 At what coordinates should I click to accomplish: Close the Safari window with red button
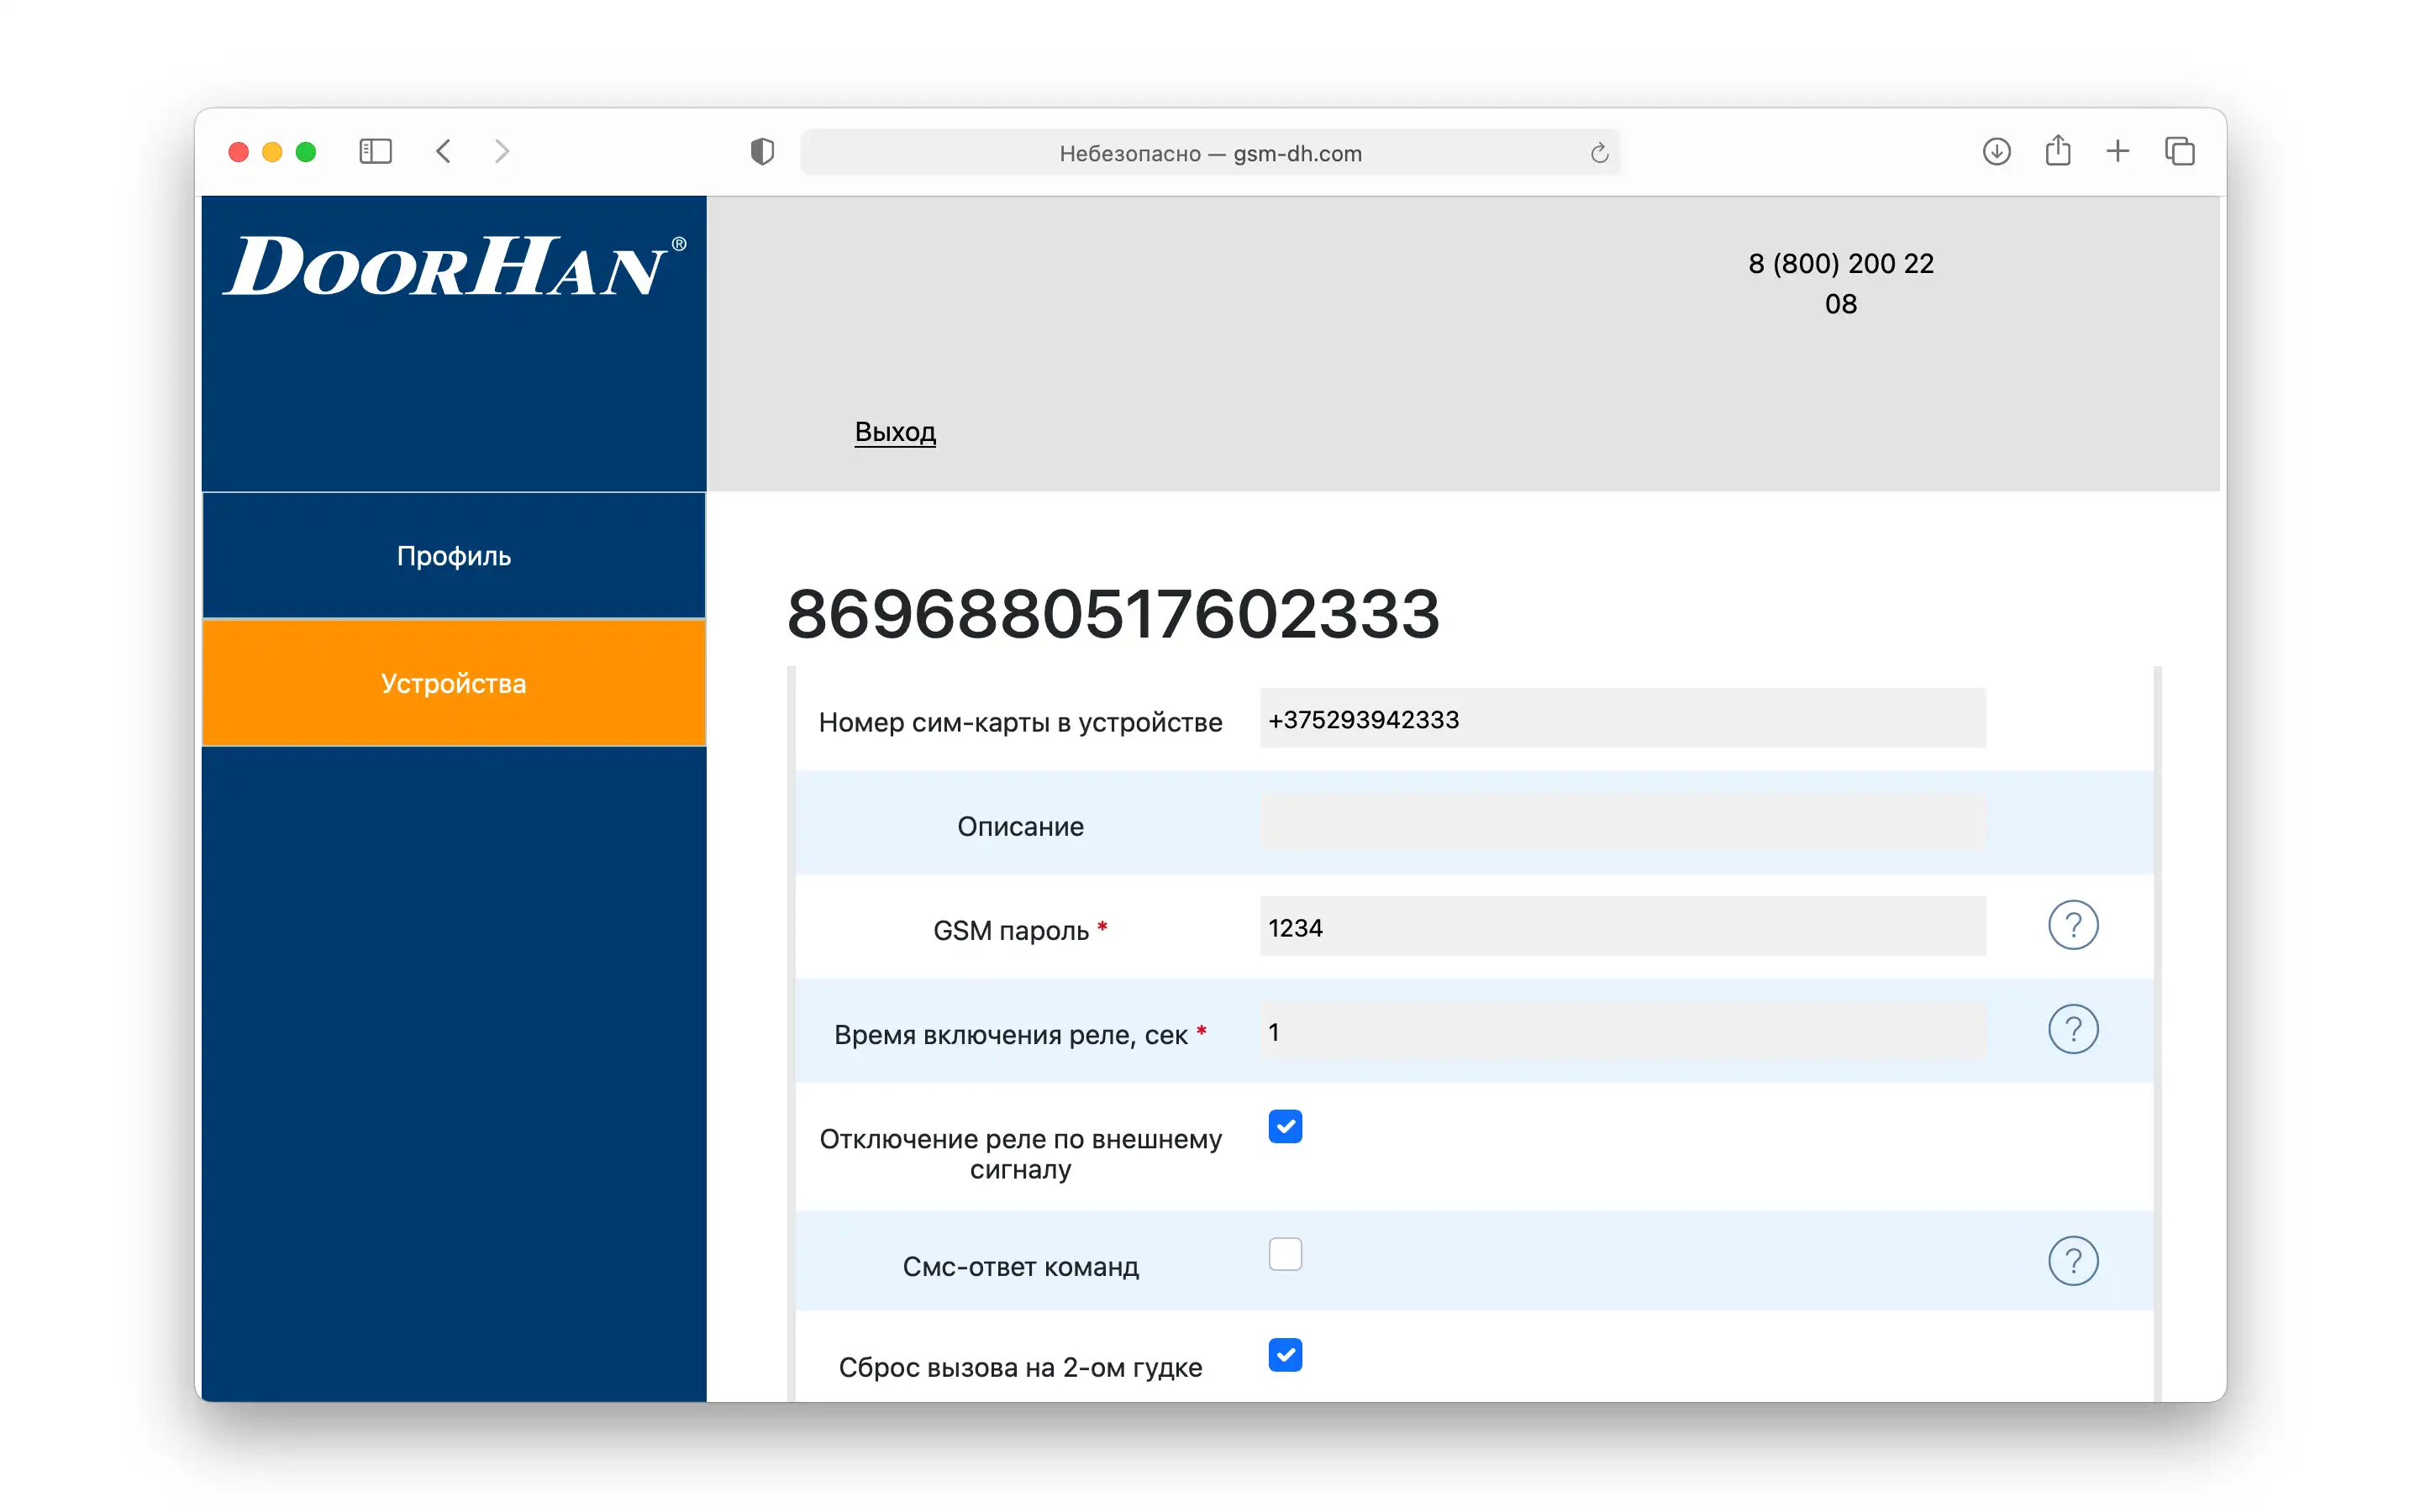click(238, 152)
